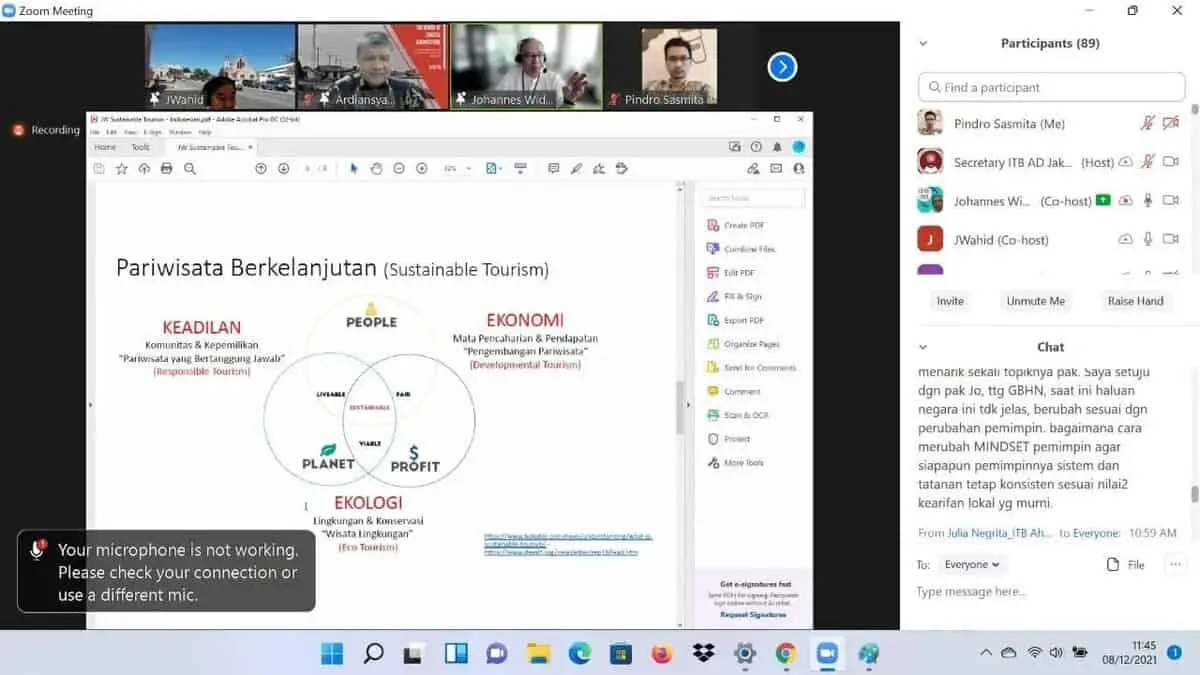The width and height of the screenshot is (1200, 675).
Task: Click the blue next-video arrow button
Action: click(x=782, y=67)
